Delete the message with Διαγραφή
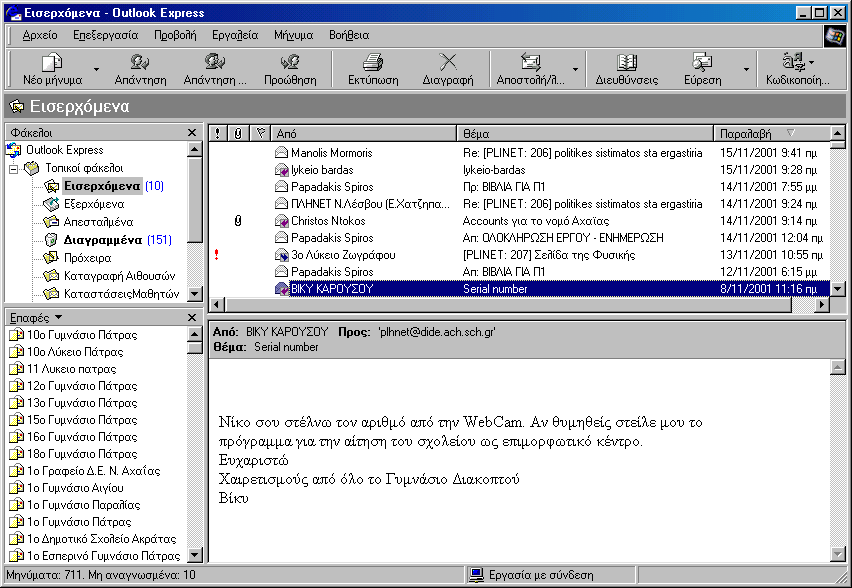Viewport: 852px width, 588px height. tap(448, 69)
